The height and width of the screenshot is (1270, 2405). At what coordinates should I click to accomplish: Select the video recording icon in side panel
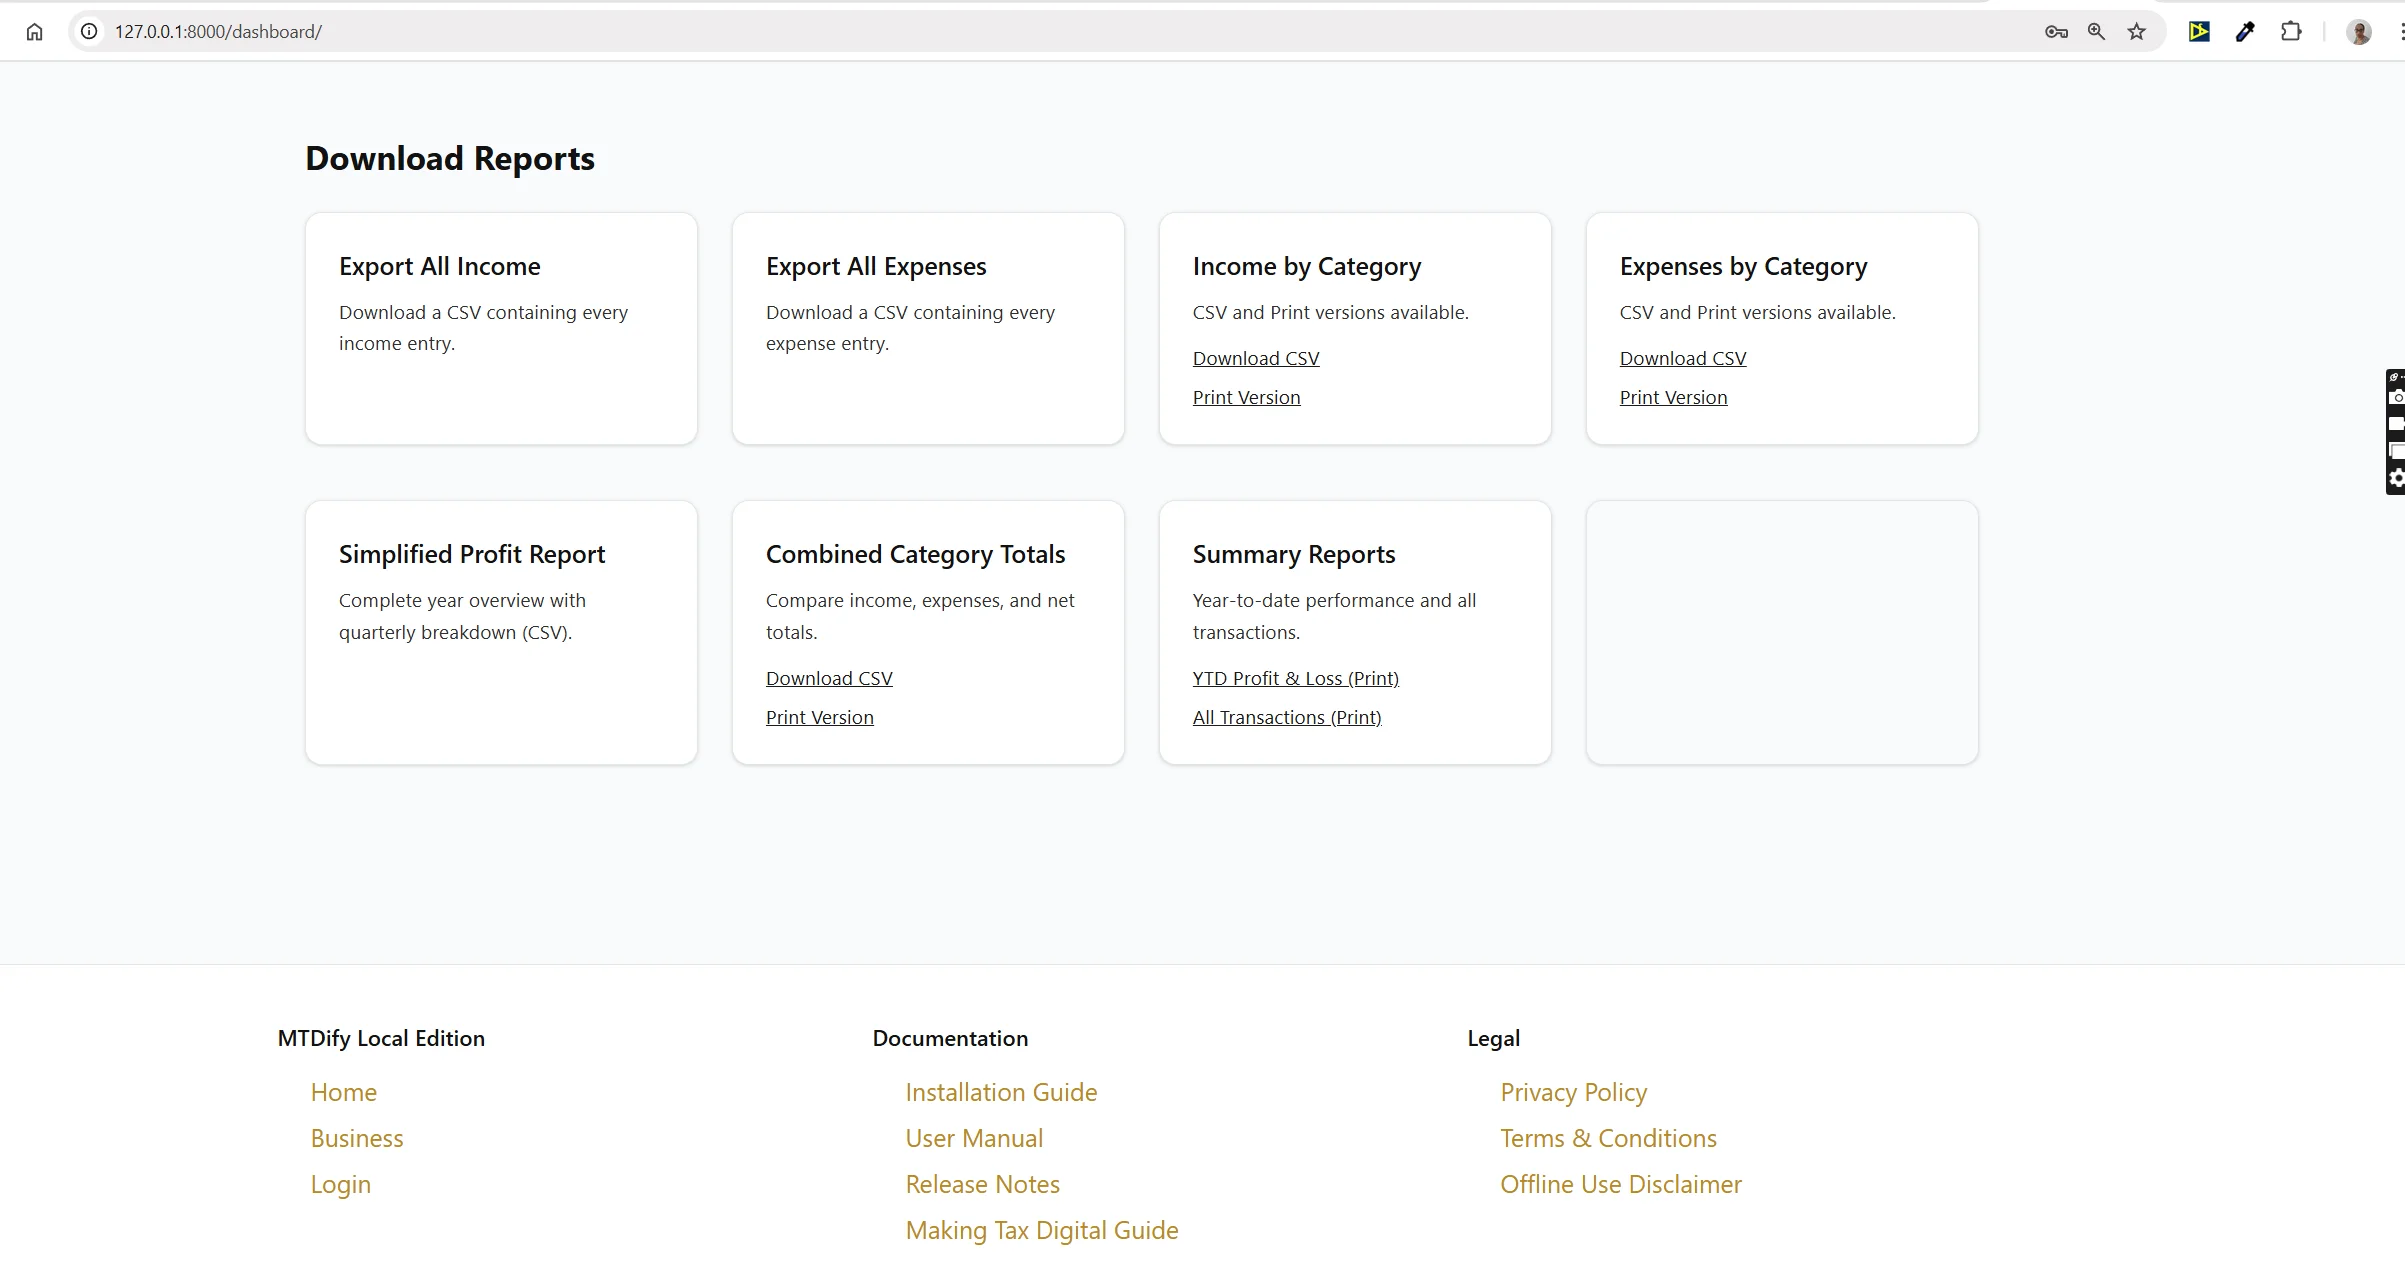click(x=2397, y=423)
